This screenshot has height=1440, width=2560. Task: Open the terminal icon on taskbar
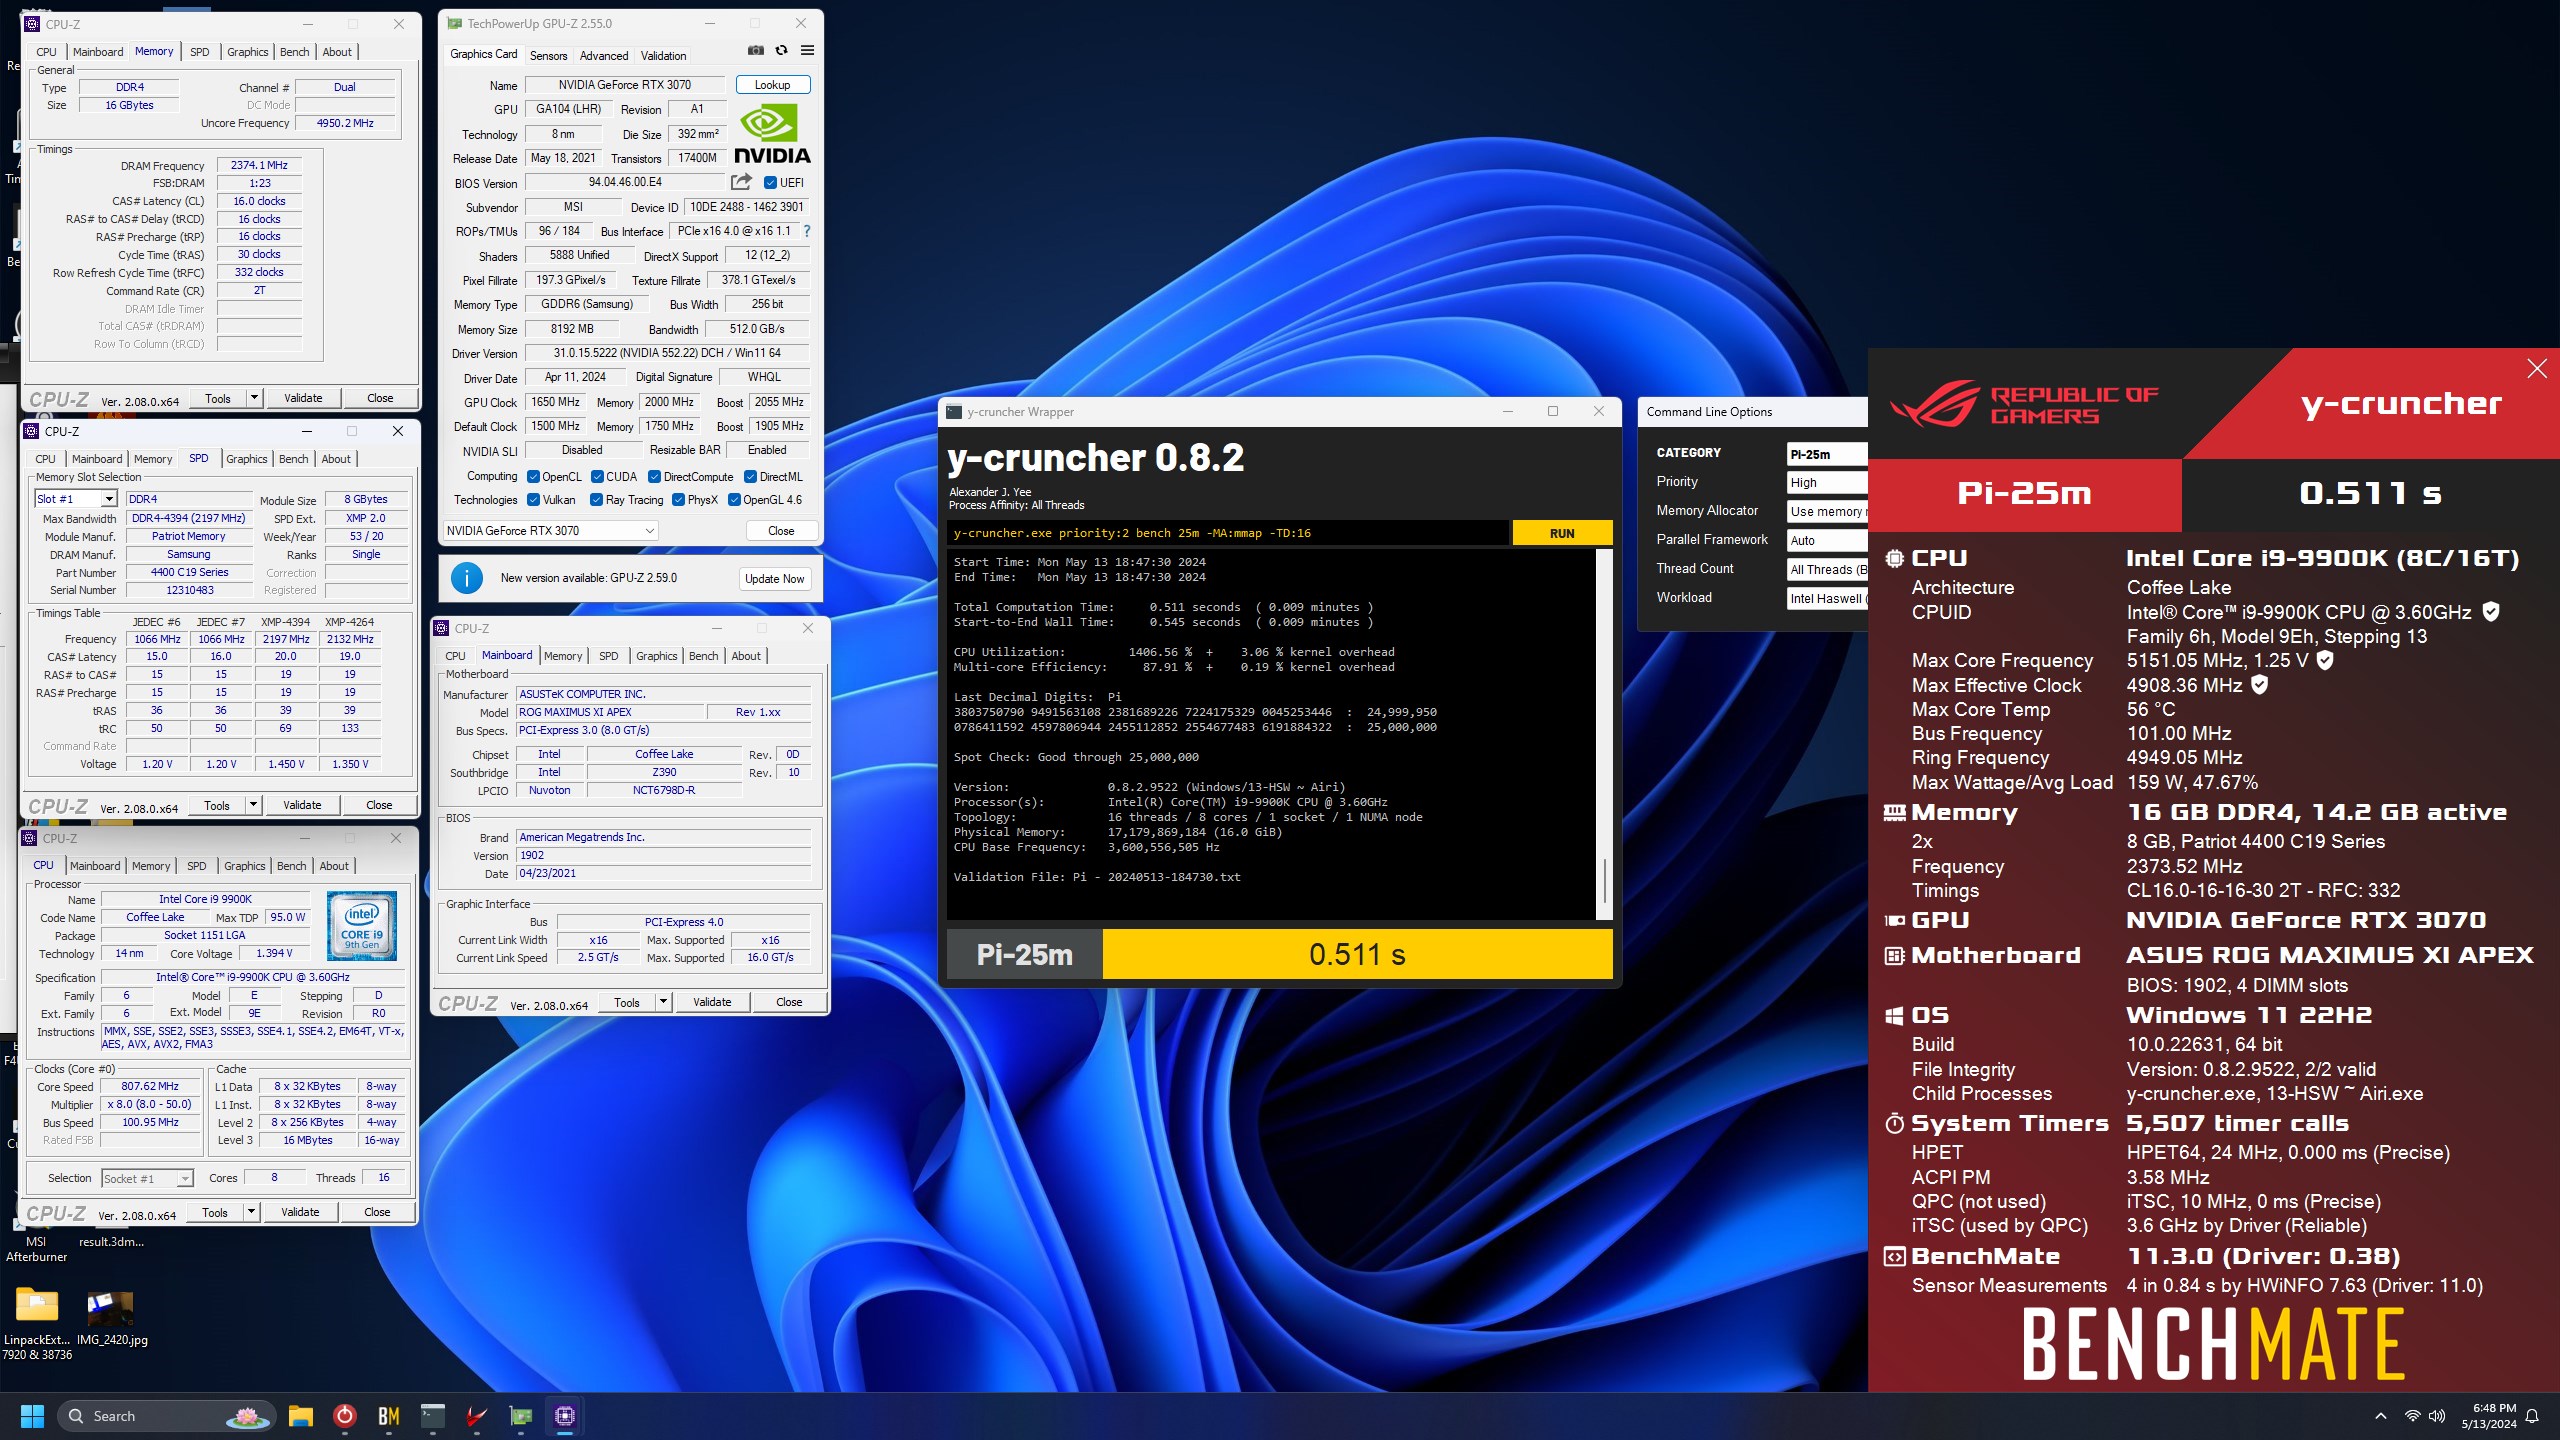[432, 1416]
